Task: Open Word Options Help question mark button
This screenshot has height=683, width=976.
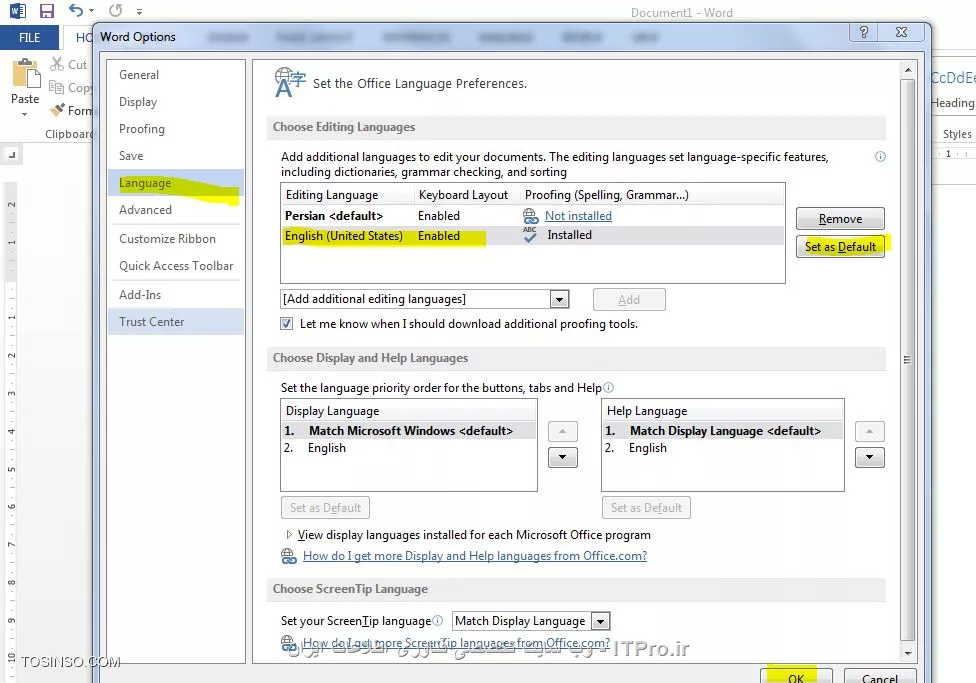Action: coord(863,32)
